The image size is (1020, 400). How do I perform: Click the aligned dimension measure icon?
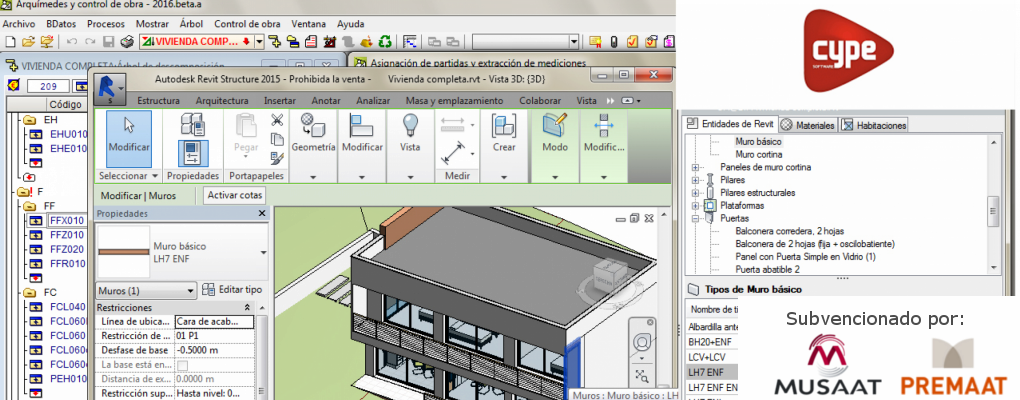tap(452, 153)
